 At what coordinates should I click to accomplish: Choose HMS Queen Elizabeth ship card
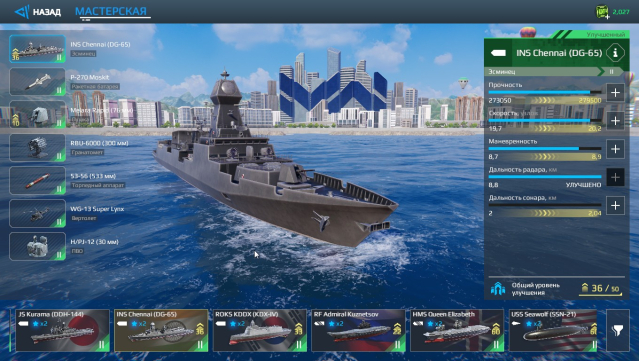coord(457,330)
